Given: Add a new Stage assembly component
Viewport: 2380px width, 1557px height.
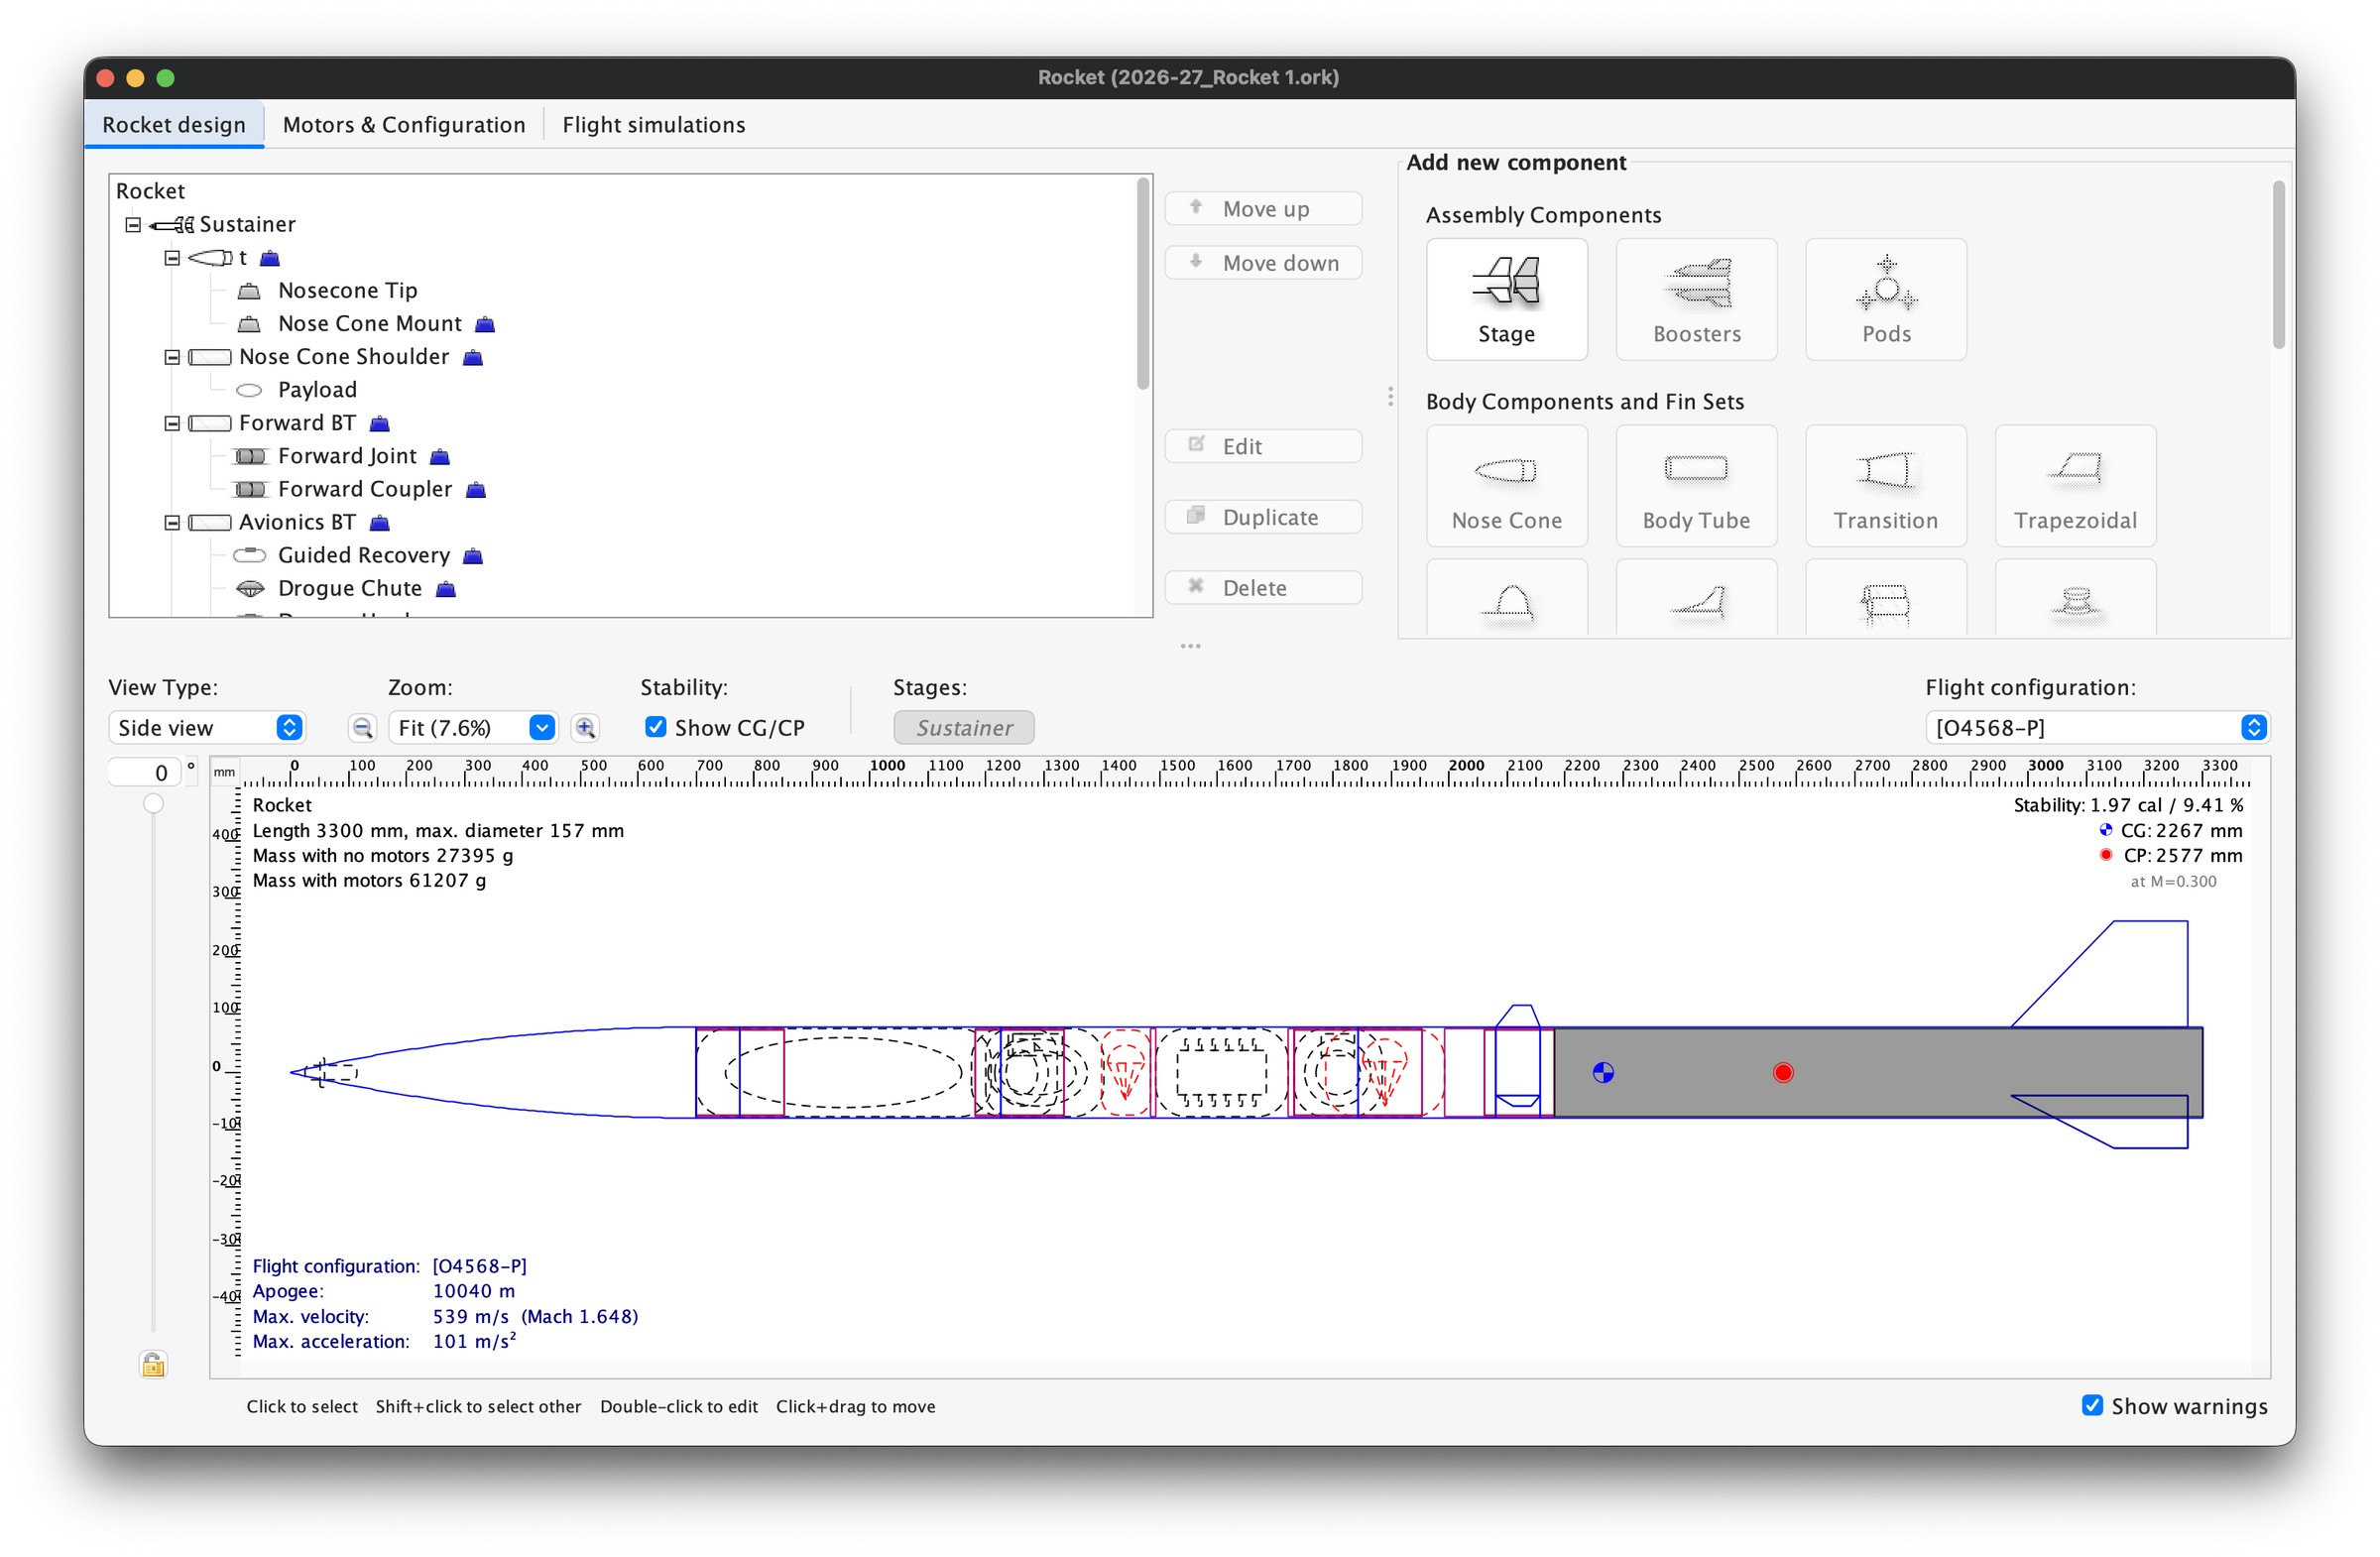Looking at the screenshot, I should (1506, 298).
